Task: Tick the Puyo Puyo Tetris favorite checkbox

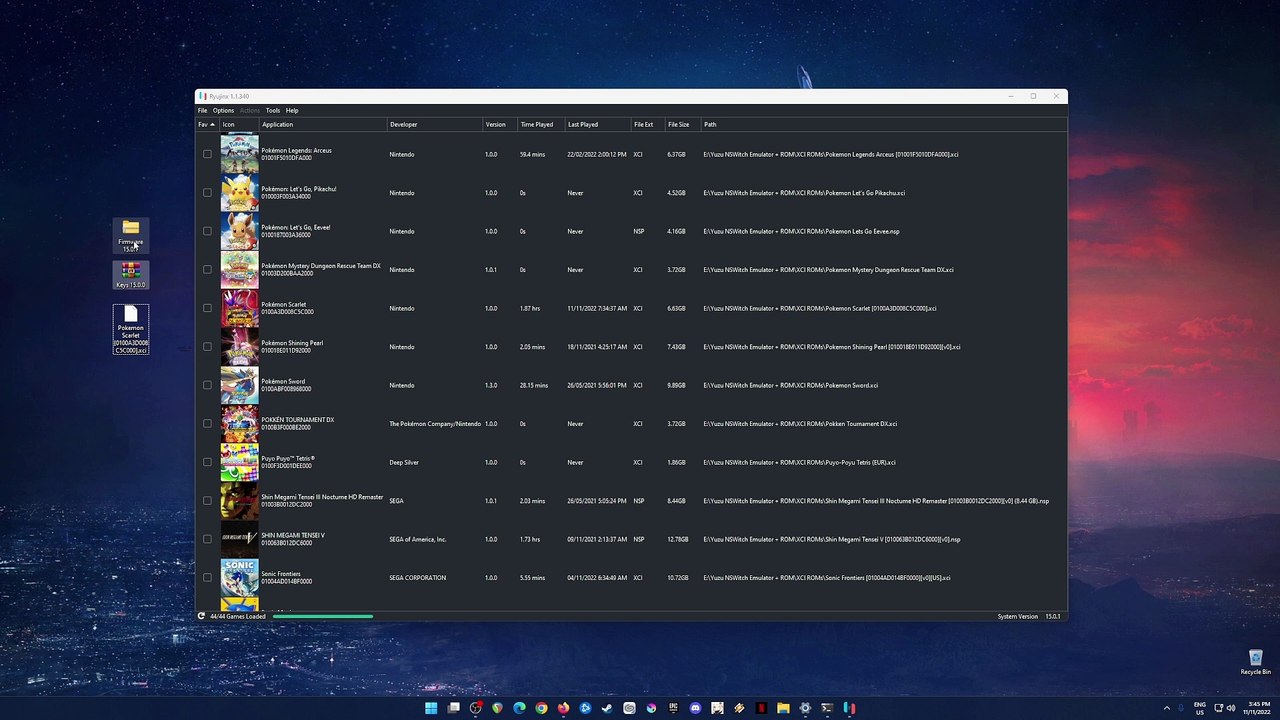Action: (207, 462)
